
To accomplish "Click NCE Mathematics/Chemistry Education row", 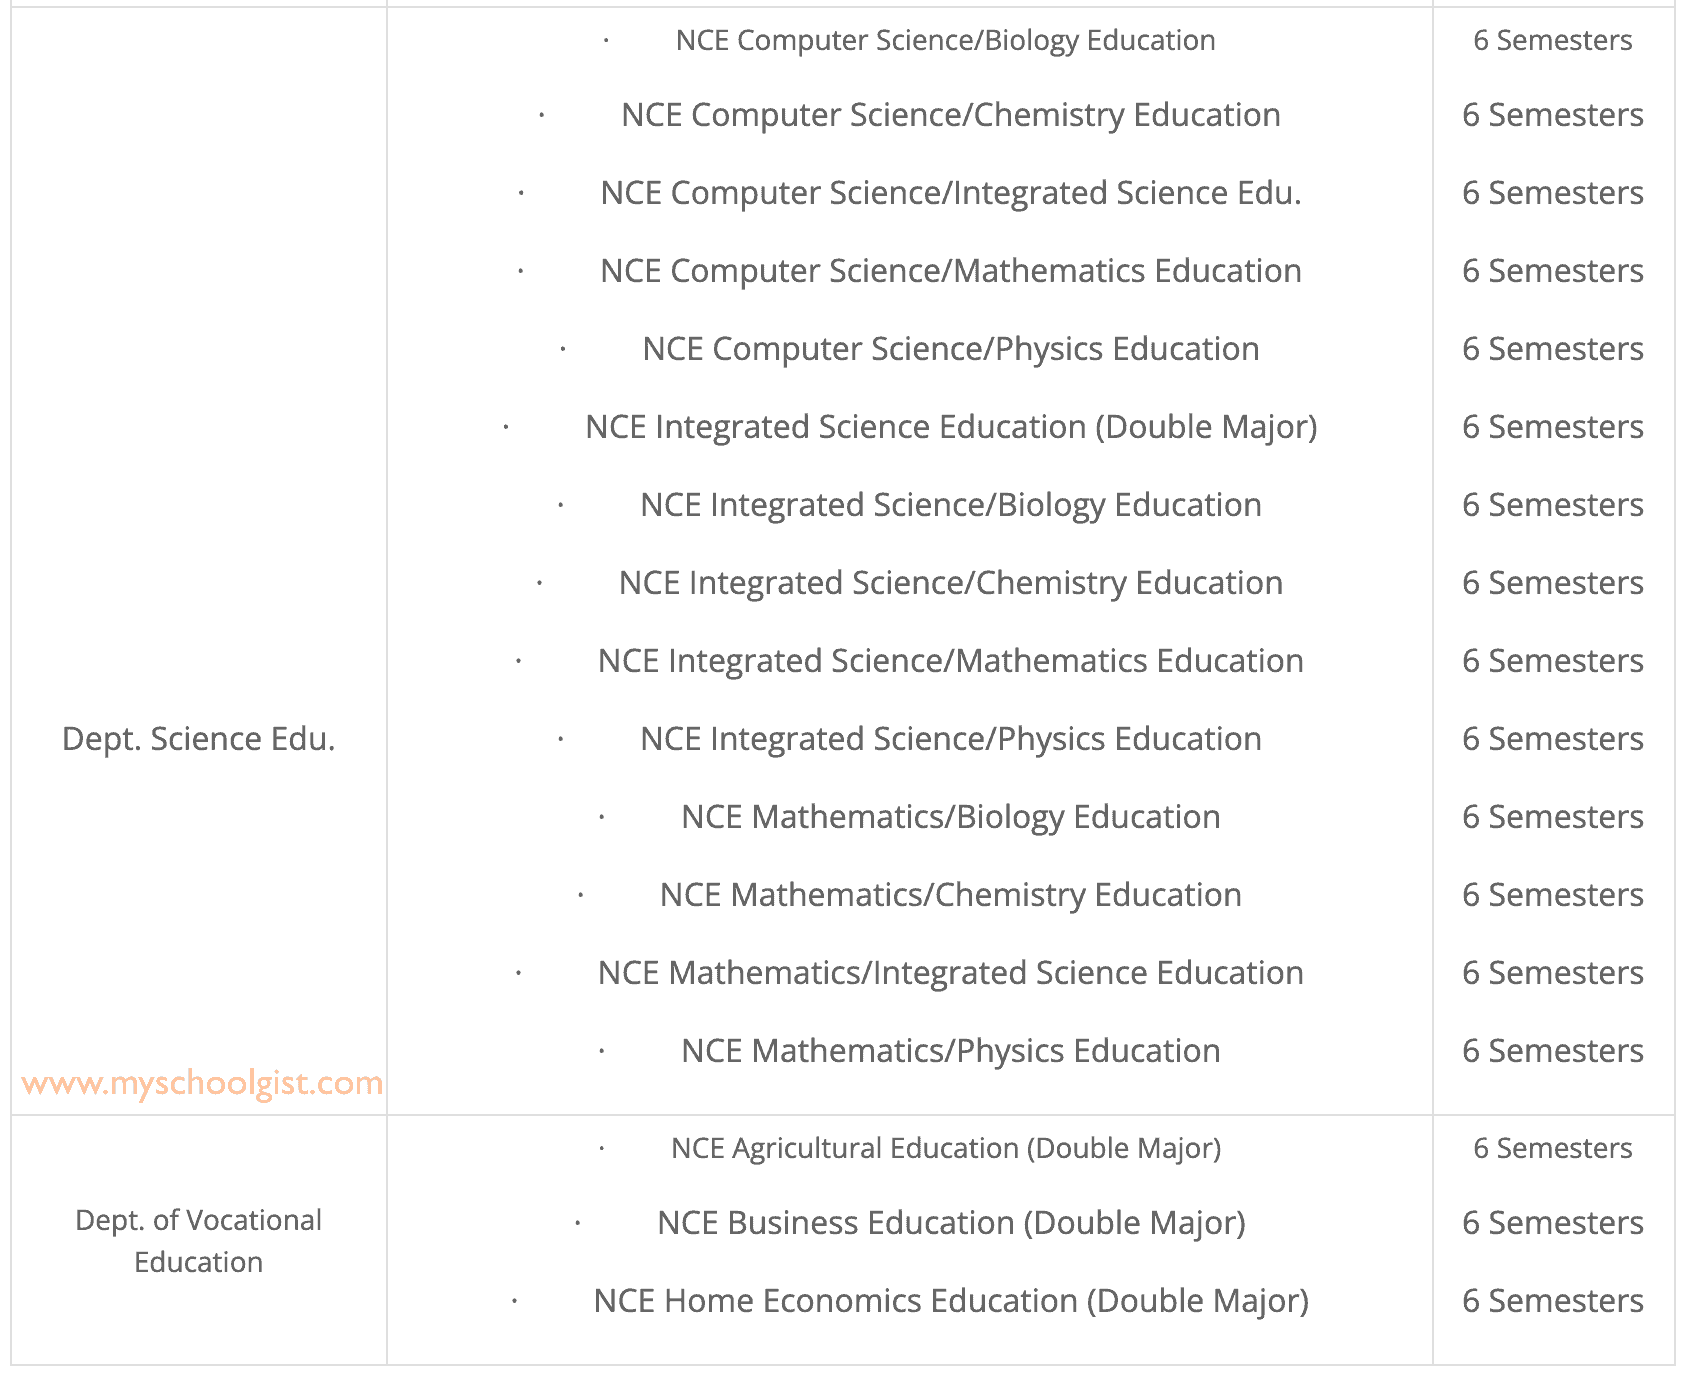I will click(x=950, y=895).
